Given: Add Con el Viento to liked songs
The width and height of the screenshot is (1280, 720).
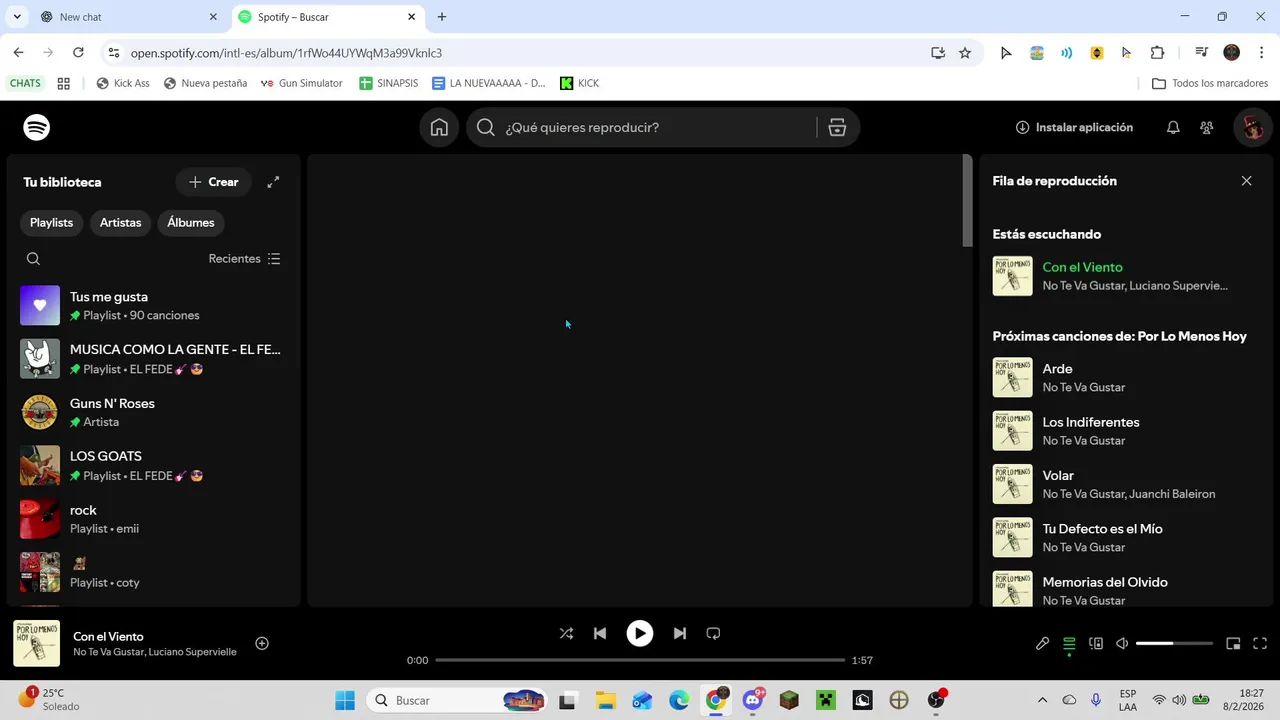Looking at the screenshot, I should [x=262, y=643].
